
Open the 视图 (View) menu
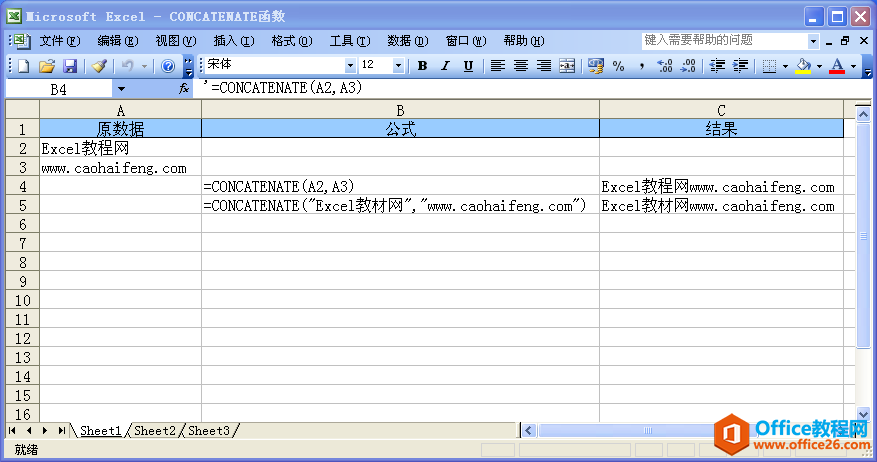176,41
